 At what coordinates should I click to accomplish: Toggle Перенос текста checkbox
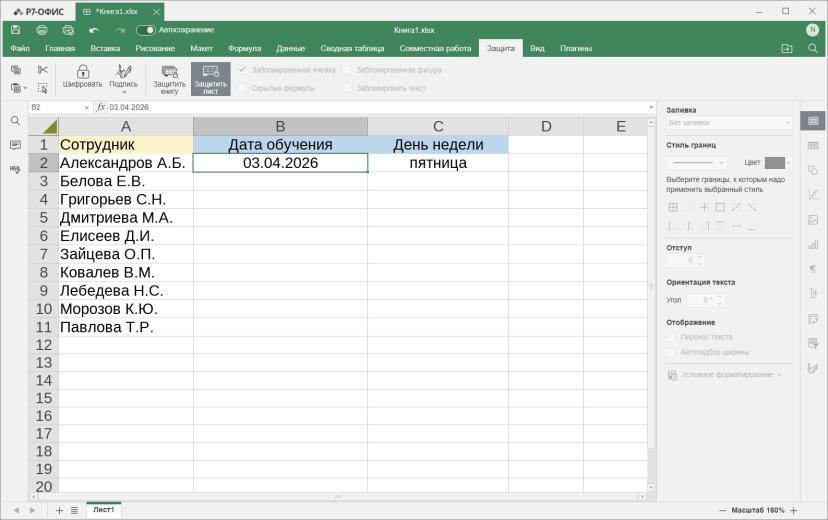click(x=671, y=337)
